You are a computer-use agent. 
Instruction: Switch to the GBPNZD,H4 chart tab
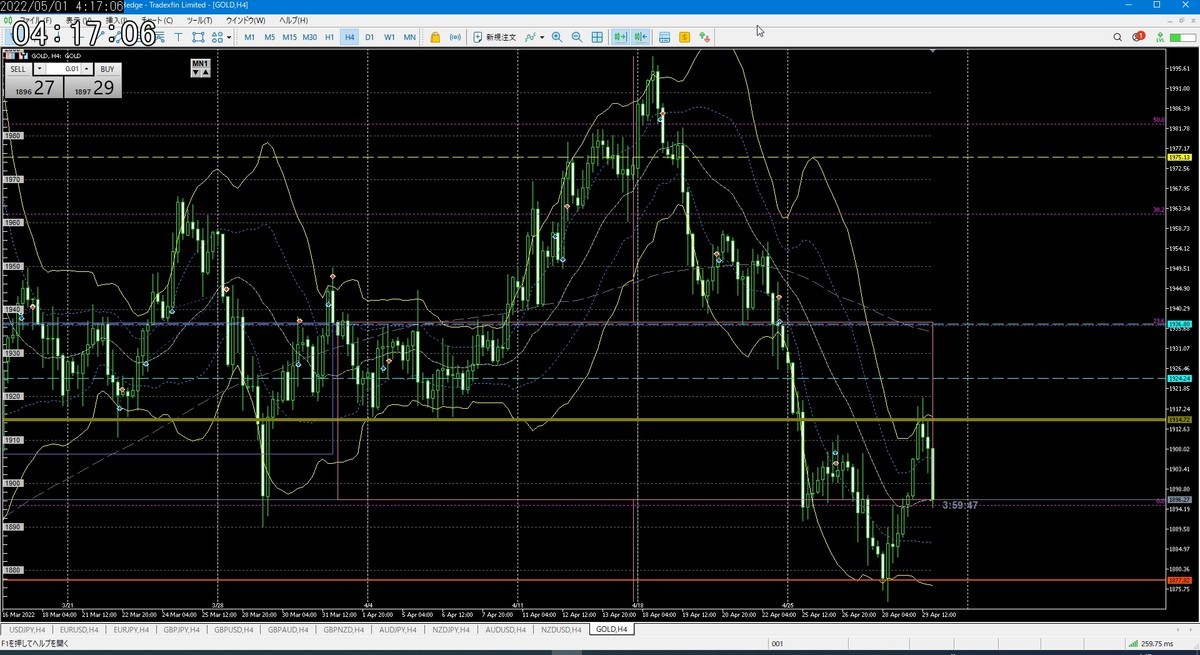pyautogui.click(x=345, y=629)
